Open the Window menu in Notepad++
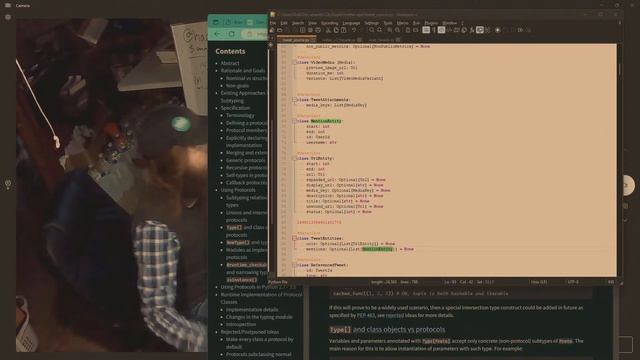The image size is (640, 360). (449, 23)
